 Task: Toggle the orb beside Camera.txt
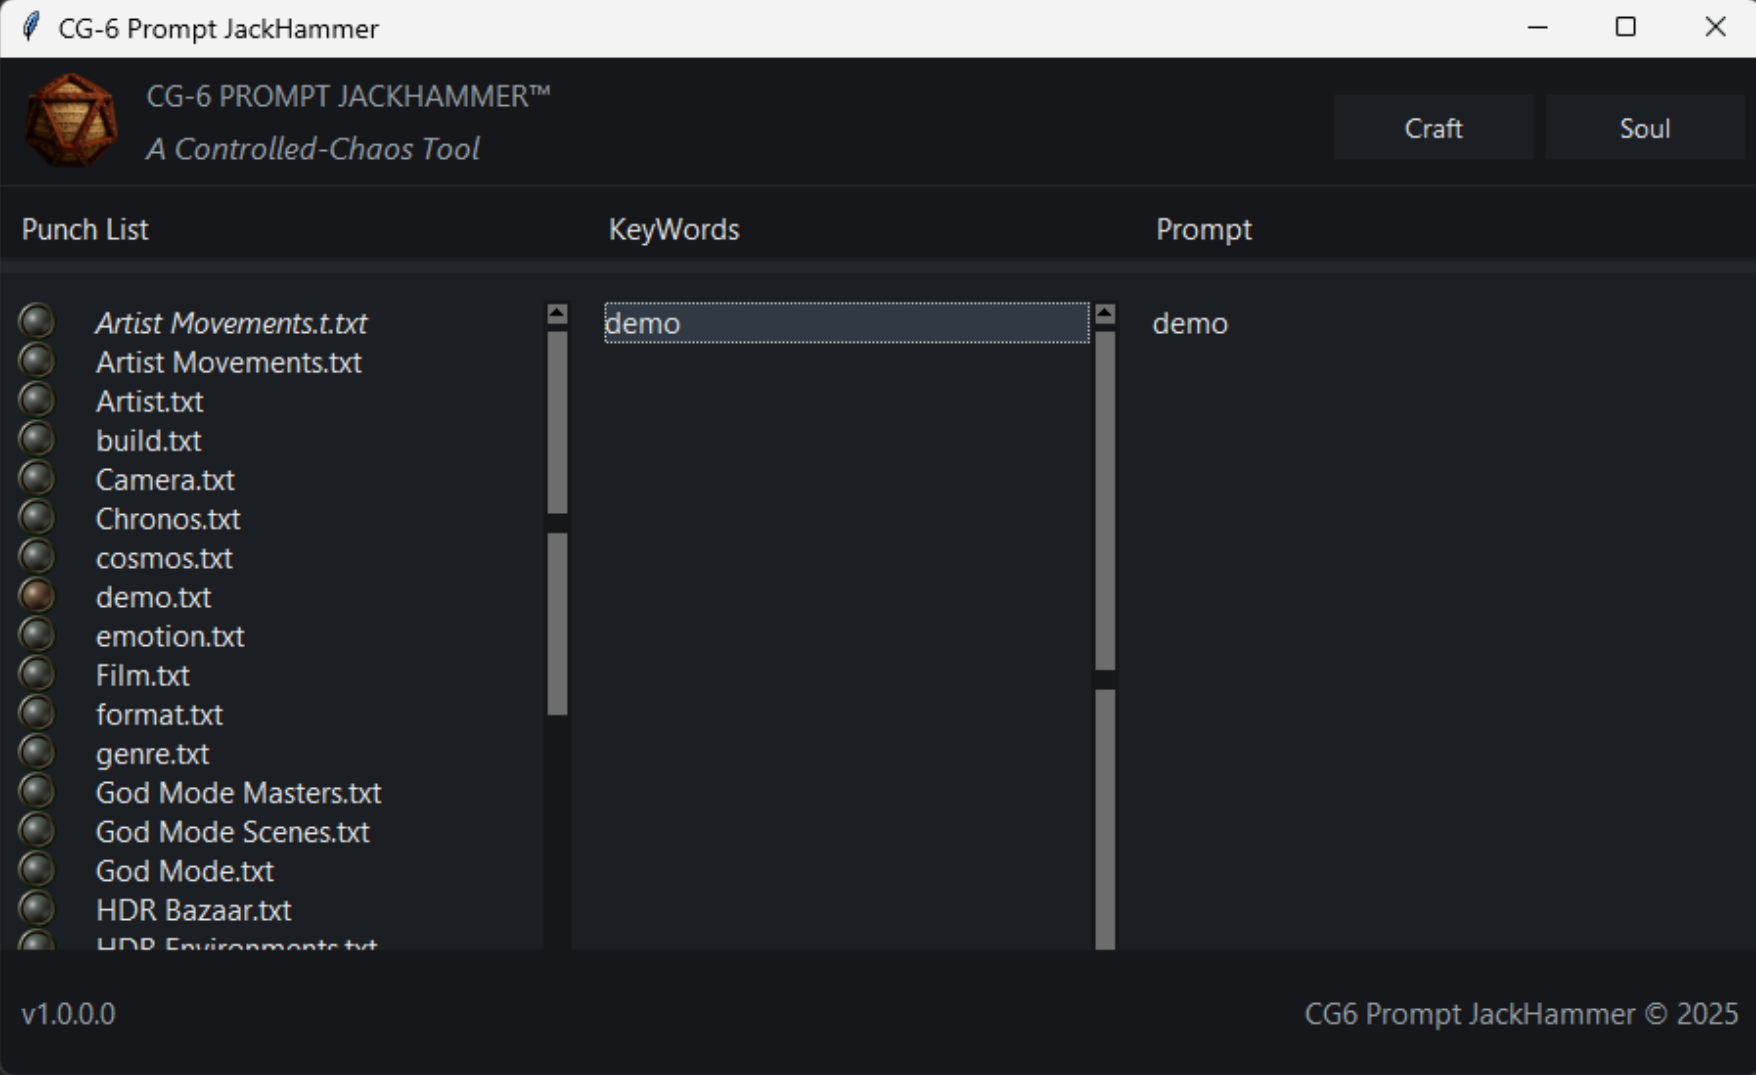(37, 478)
